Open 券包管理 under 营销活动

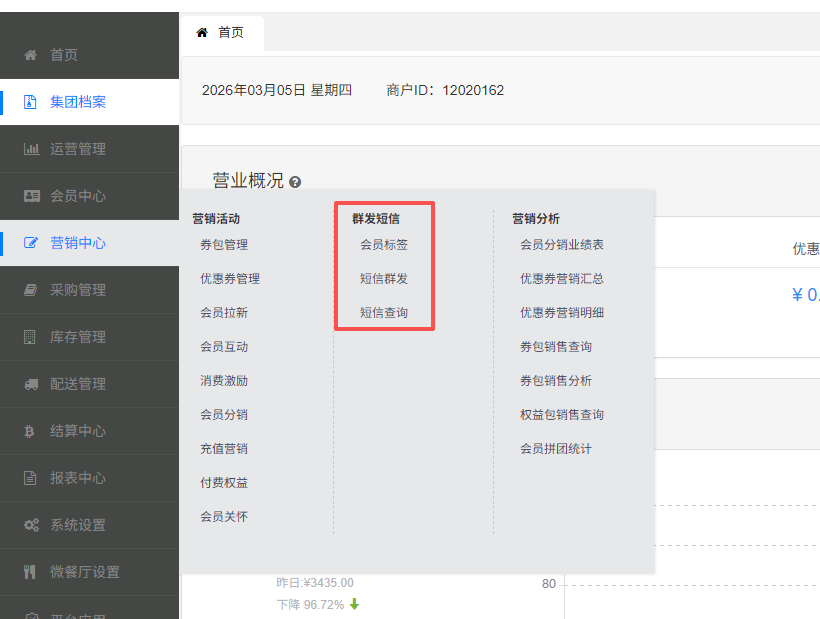click(x=224, y=245)
